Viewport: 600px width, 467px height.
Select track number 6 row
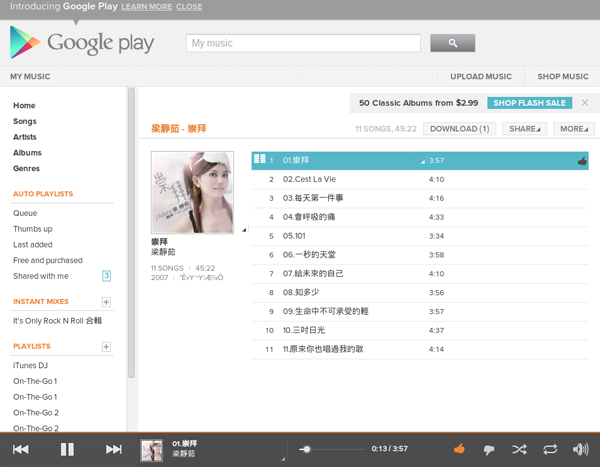tap(420, 255)
